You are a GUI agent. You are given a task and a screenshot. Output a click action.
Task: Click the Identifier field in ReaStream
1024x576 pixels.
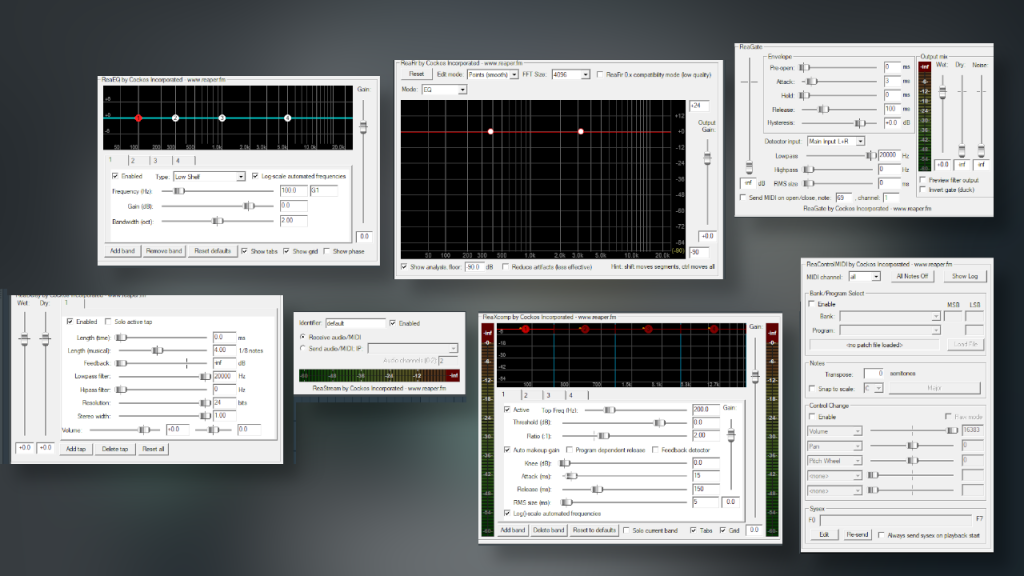pos(355,323)
